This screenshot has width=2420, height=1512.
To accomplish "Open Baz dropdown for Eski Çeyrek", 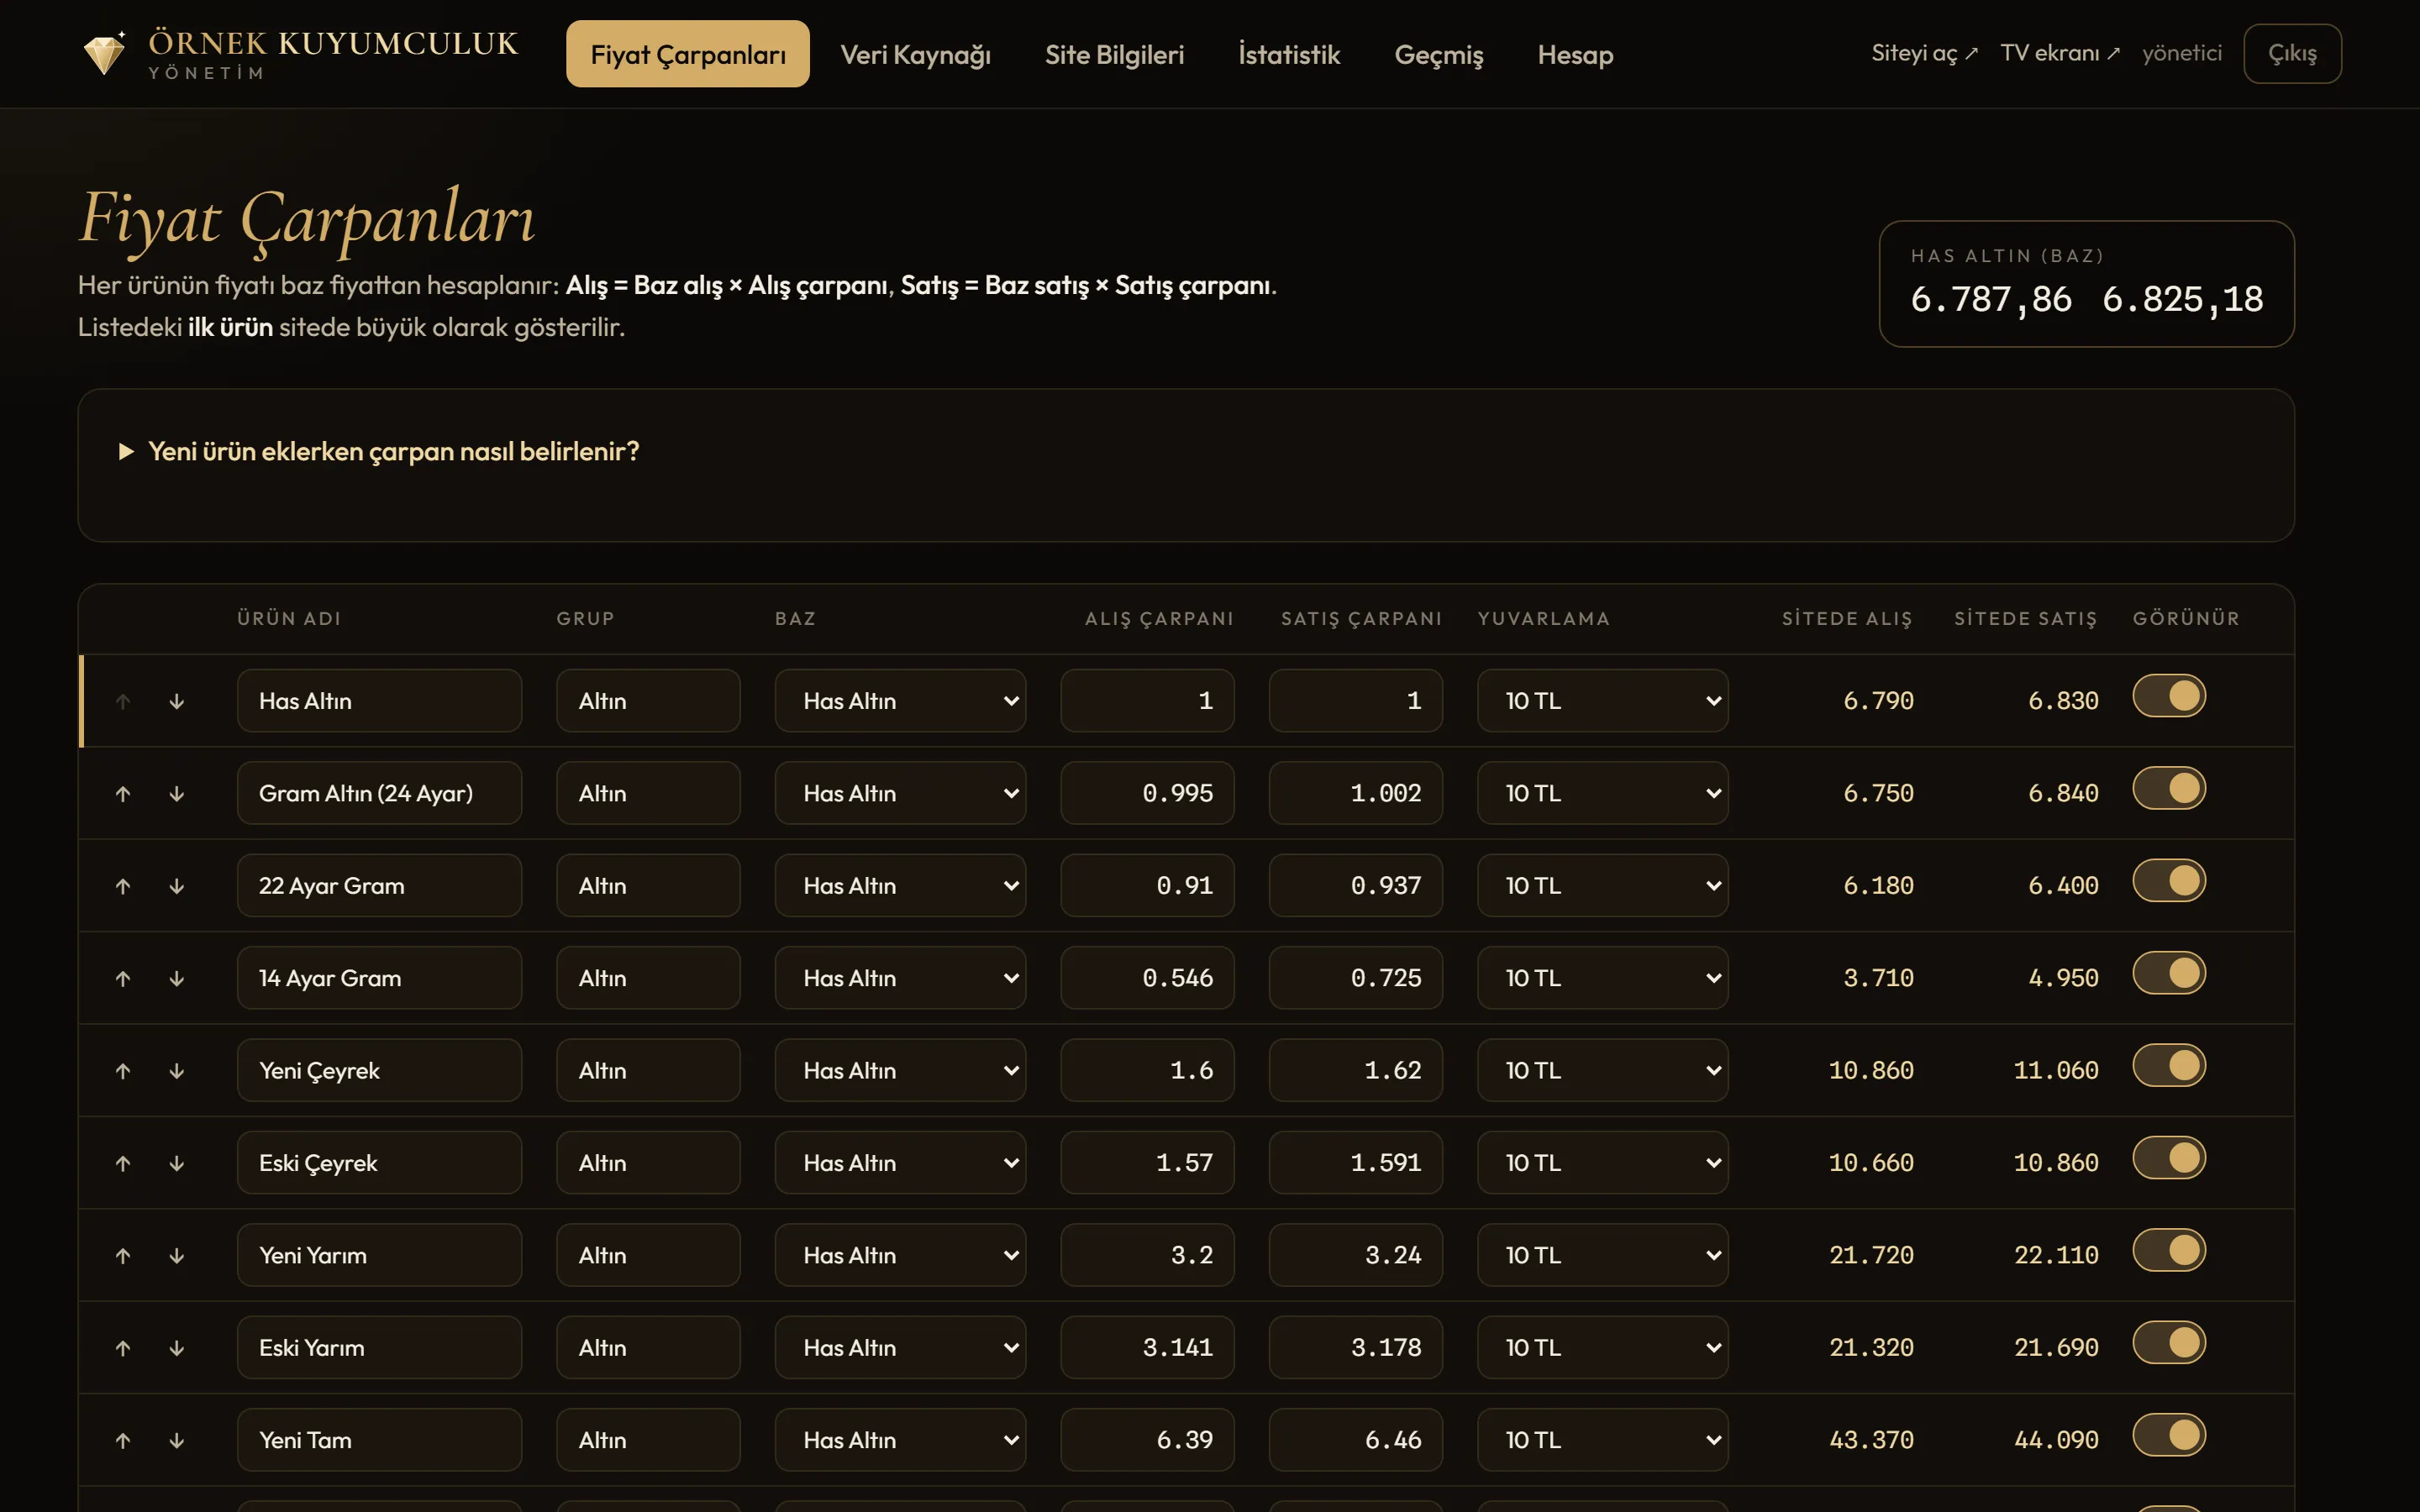I will [x=900, y=1163].
